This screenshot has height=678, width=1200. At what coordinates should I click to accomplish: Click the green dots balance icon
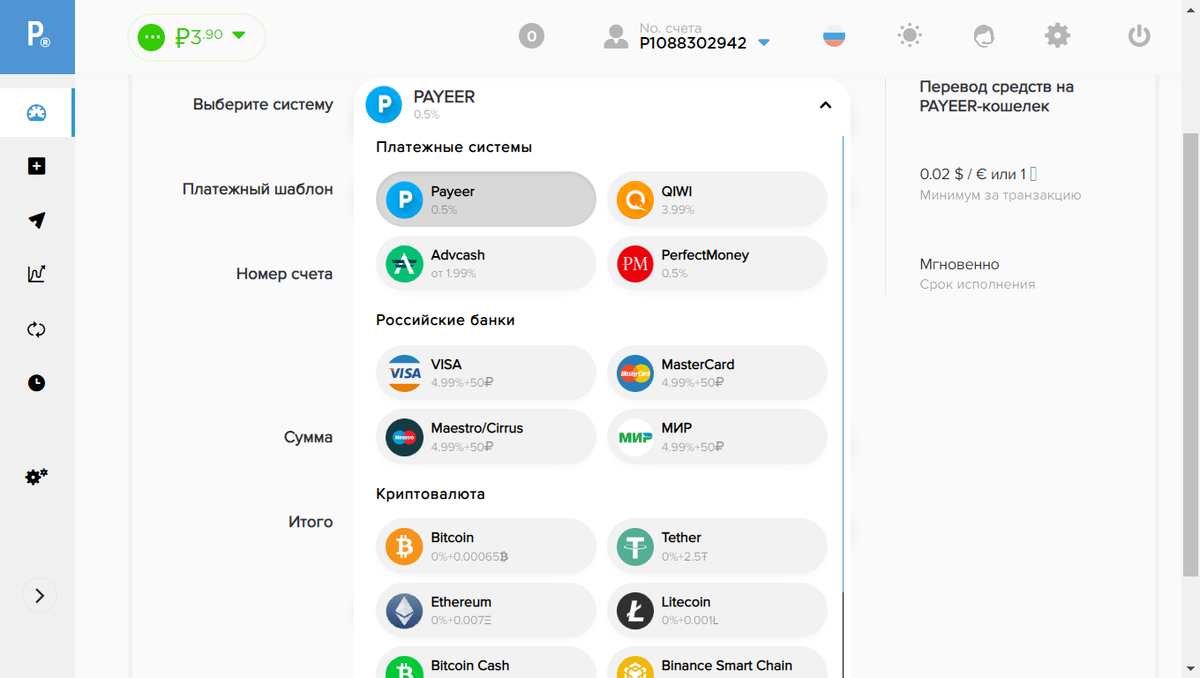point(151,37)
